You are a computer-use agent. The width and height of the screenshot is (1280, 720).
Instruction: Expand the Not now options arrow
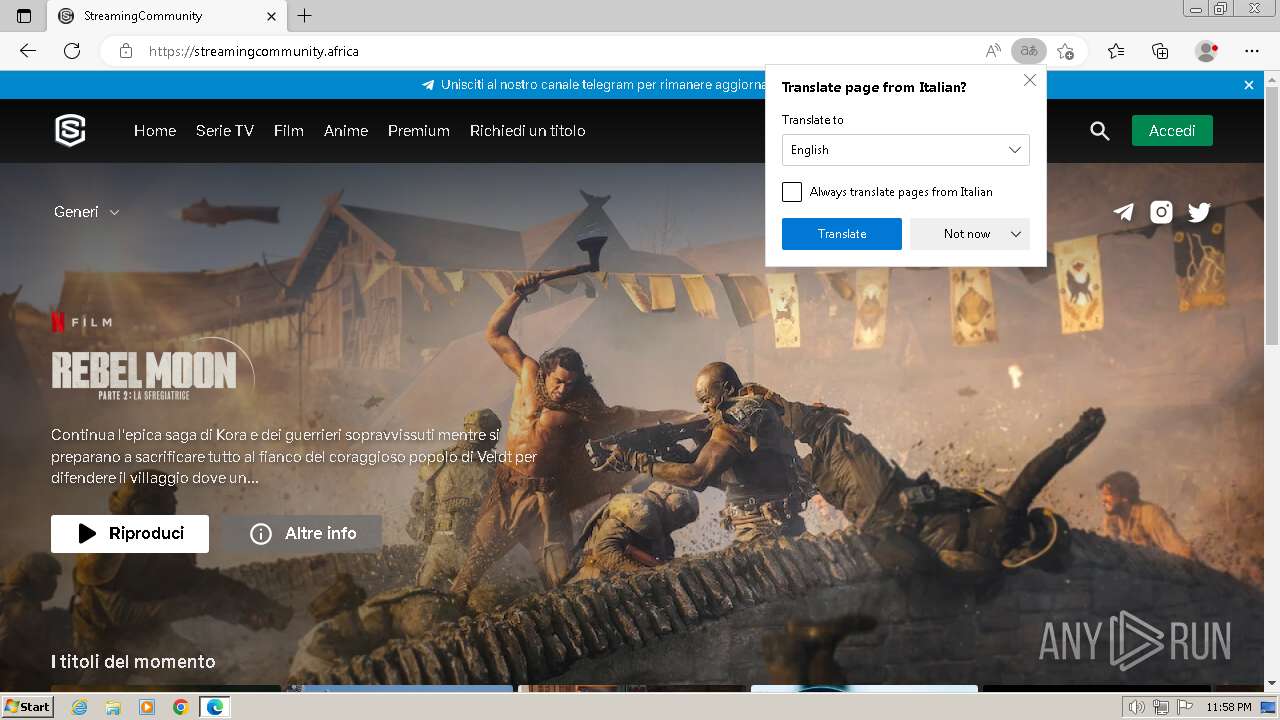tap(1016, 234)
